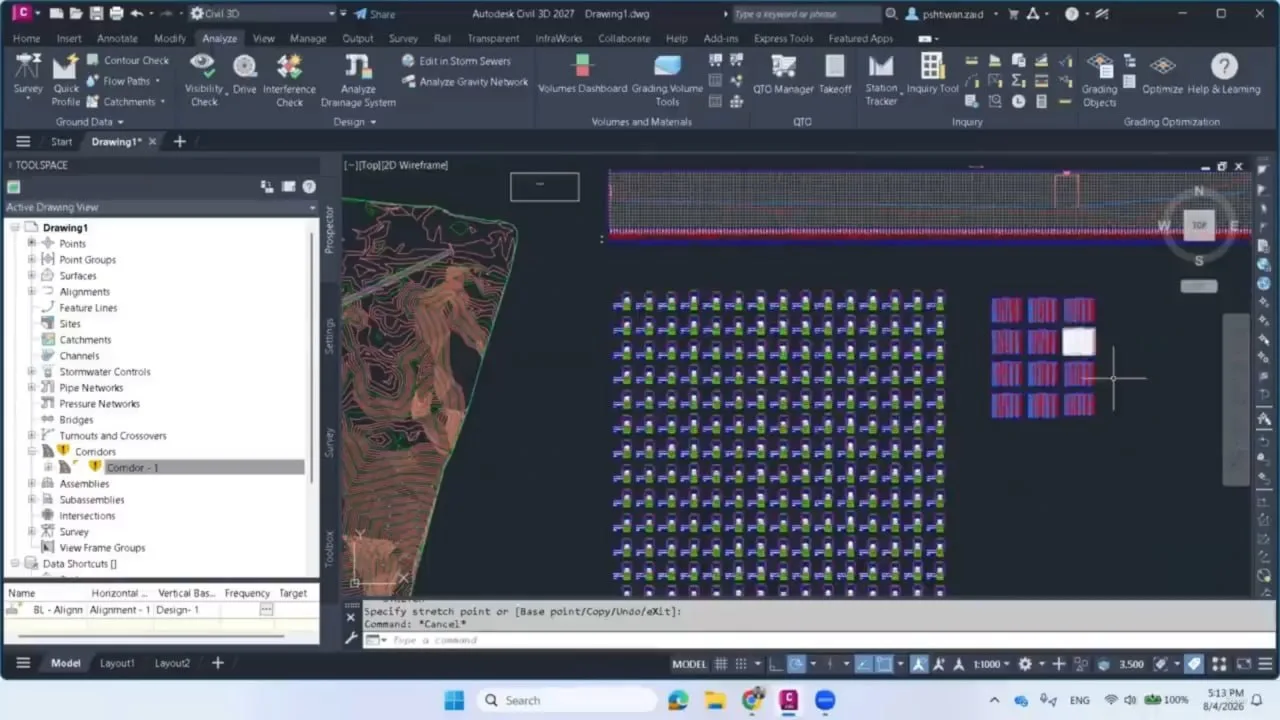Click the Quick Profile tool
Viewport: 1280px width, 720px height.
point(66,80)
